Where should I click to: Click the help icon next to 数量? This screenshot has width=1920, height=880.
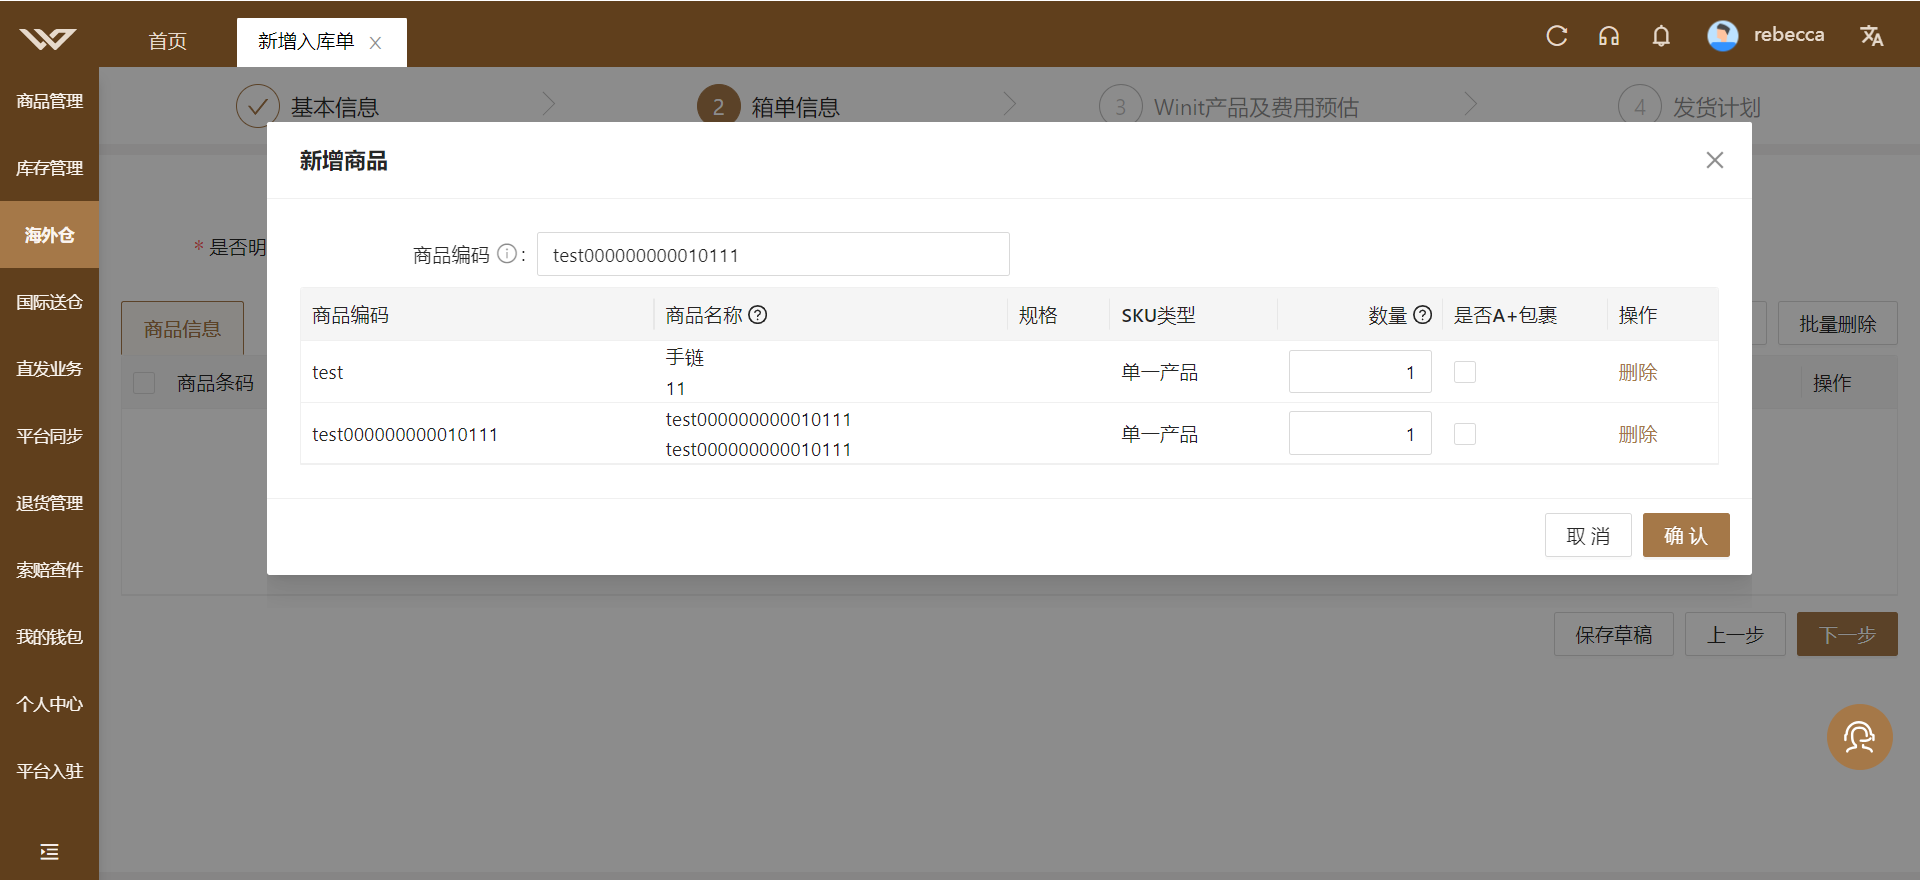tap(1423, 315)
